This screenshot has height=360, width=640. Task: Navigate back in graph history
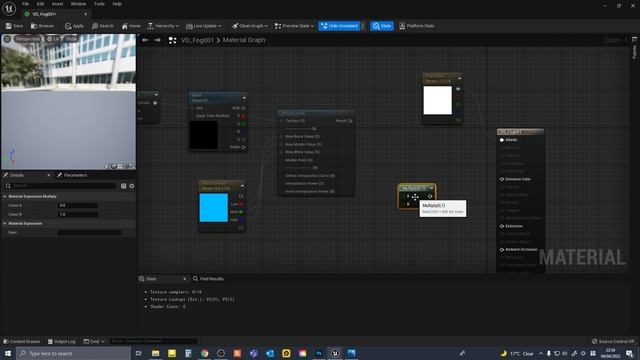pos(145,40)
